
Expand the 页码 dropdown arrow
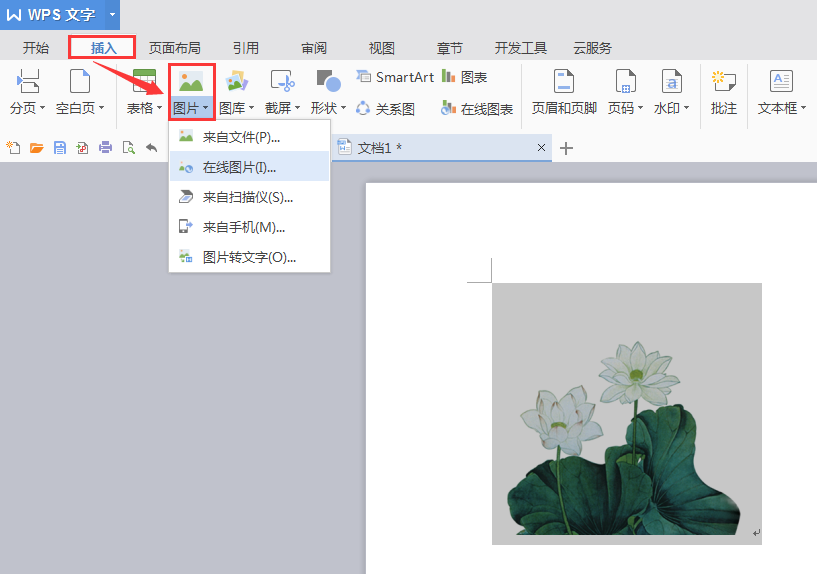coord(640,108)
